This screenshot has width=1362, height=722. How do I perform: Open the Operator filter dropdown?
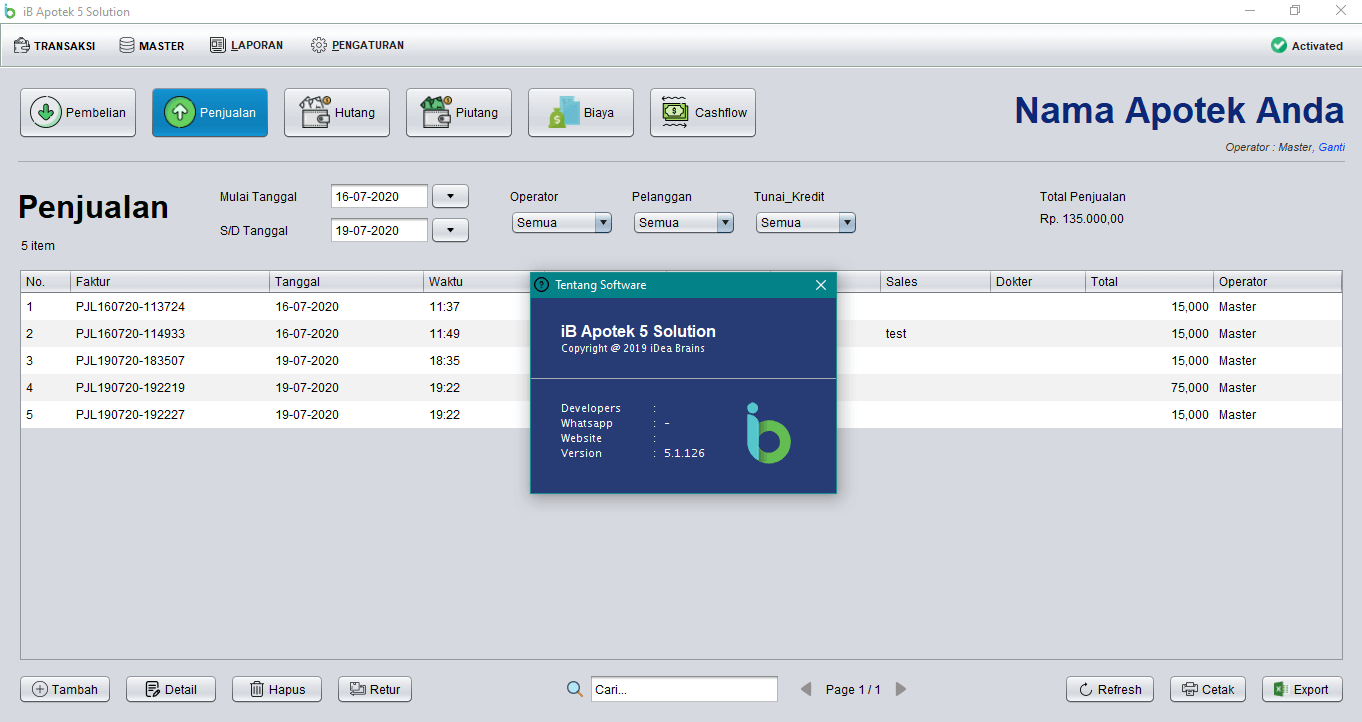click(603, 222)
